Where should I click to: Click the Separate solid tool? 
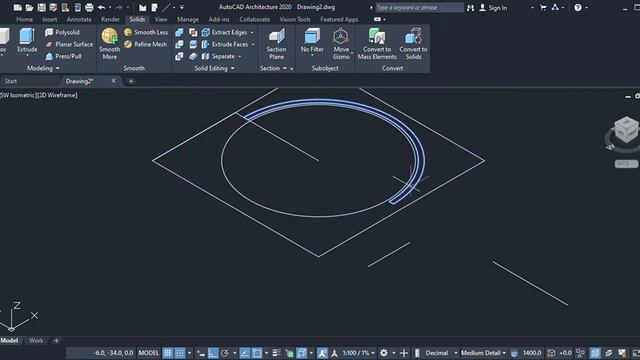[218, 56]
